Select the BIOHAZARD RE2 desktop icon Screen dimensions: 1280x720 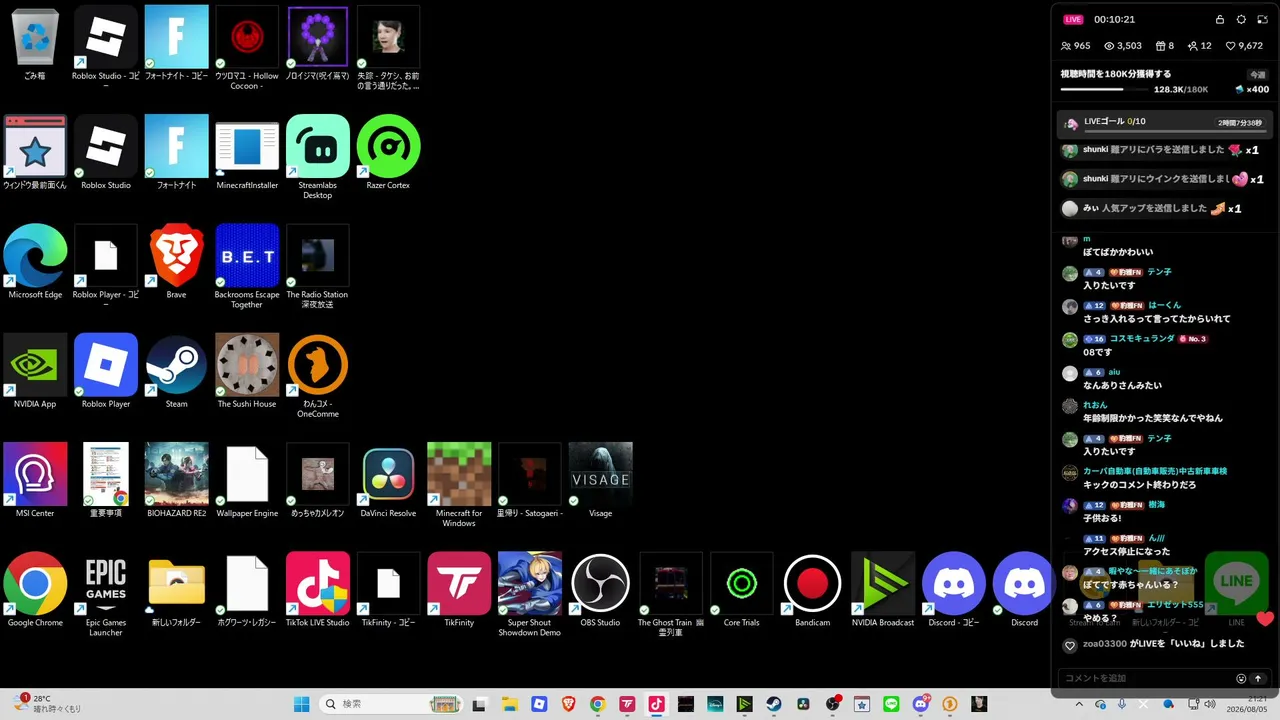[176, 481]
